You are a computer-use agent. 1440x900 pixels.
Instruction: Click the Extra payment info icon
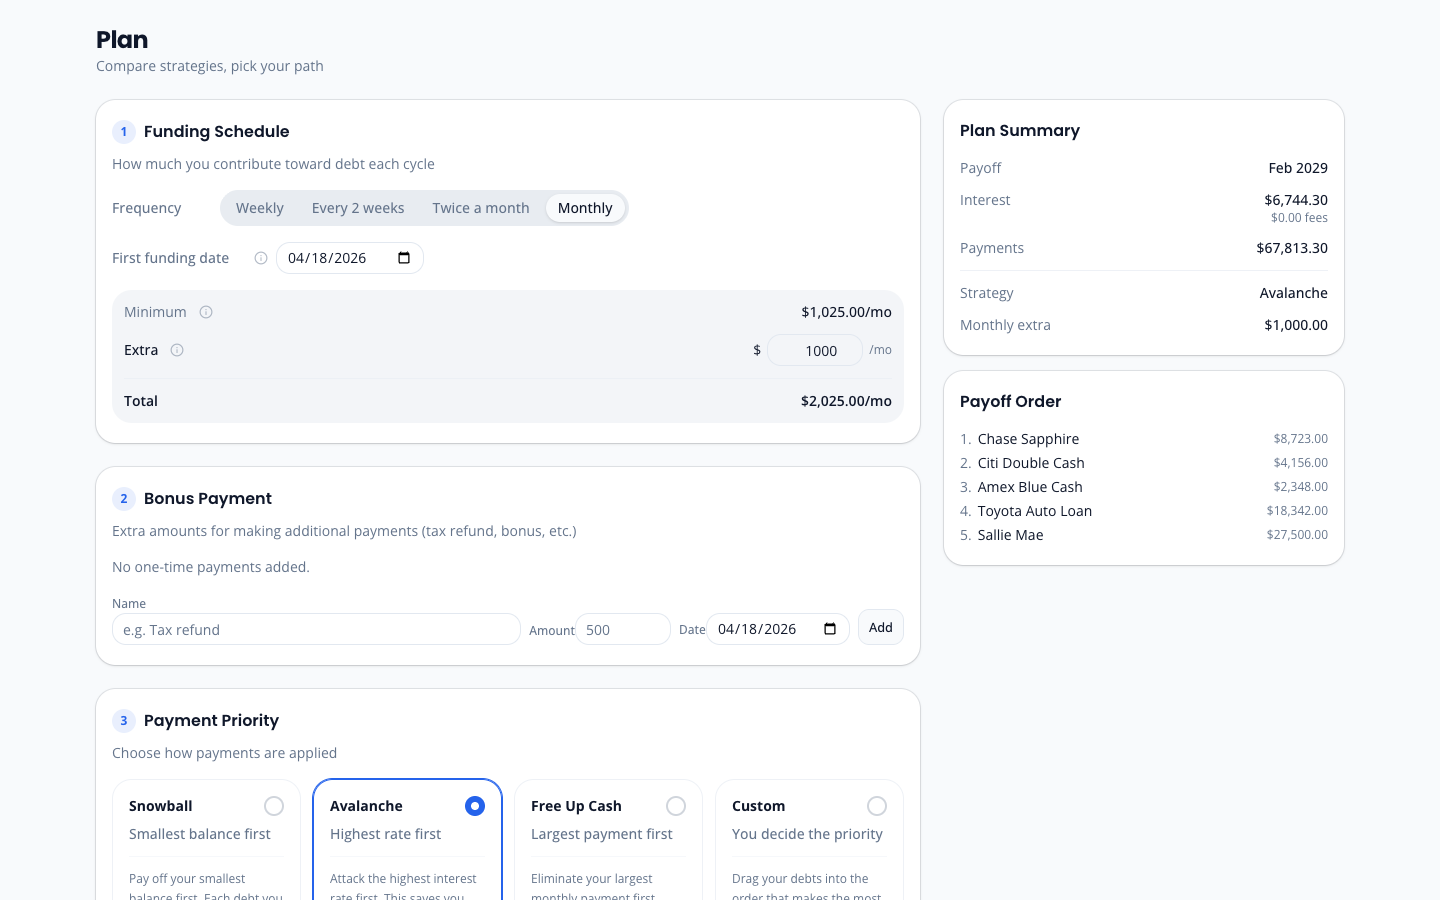tap(177, 350)
